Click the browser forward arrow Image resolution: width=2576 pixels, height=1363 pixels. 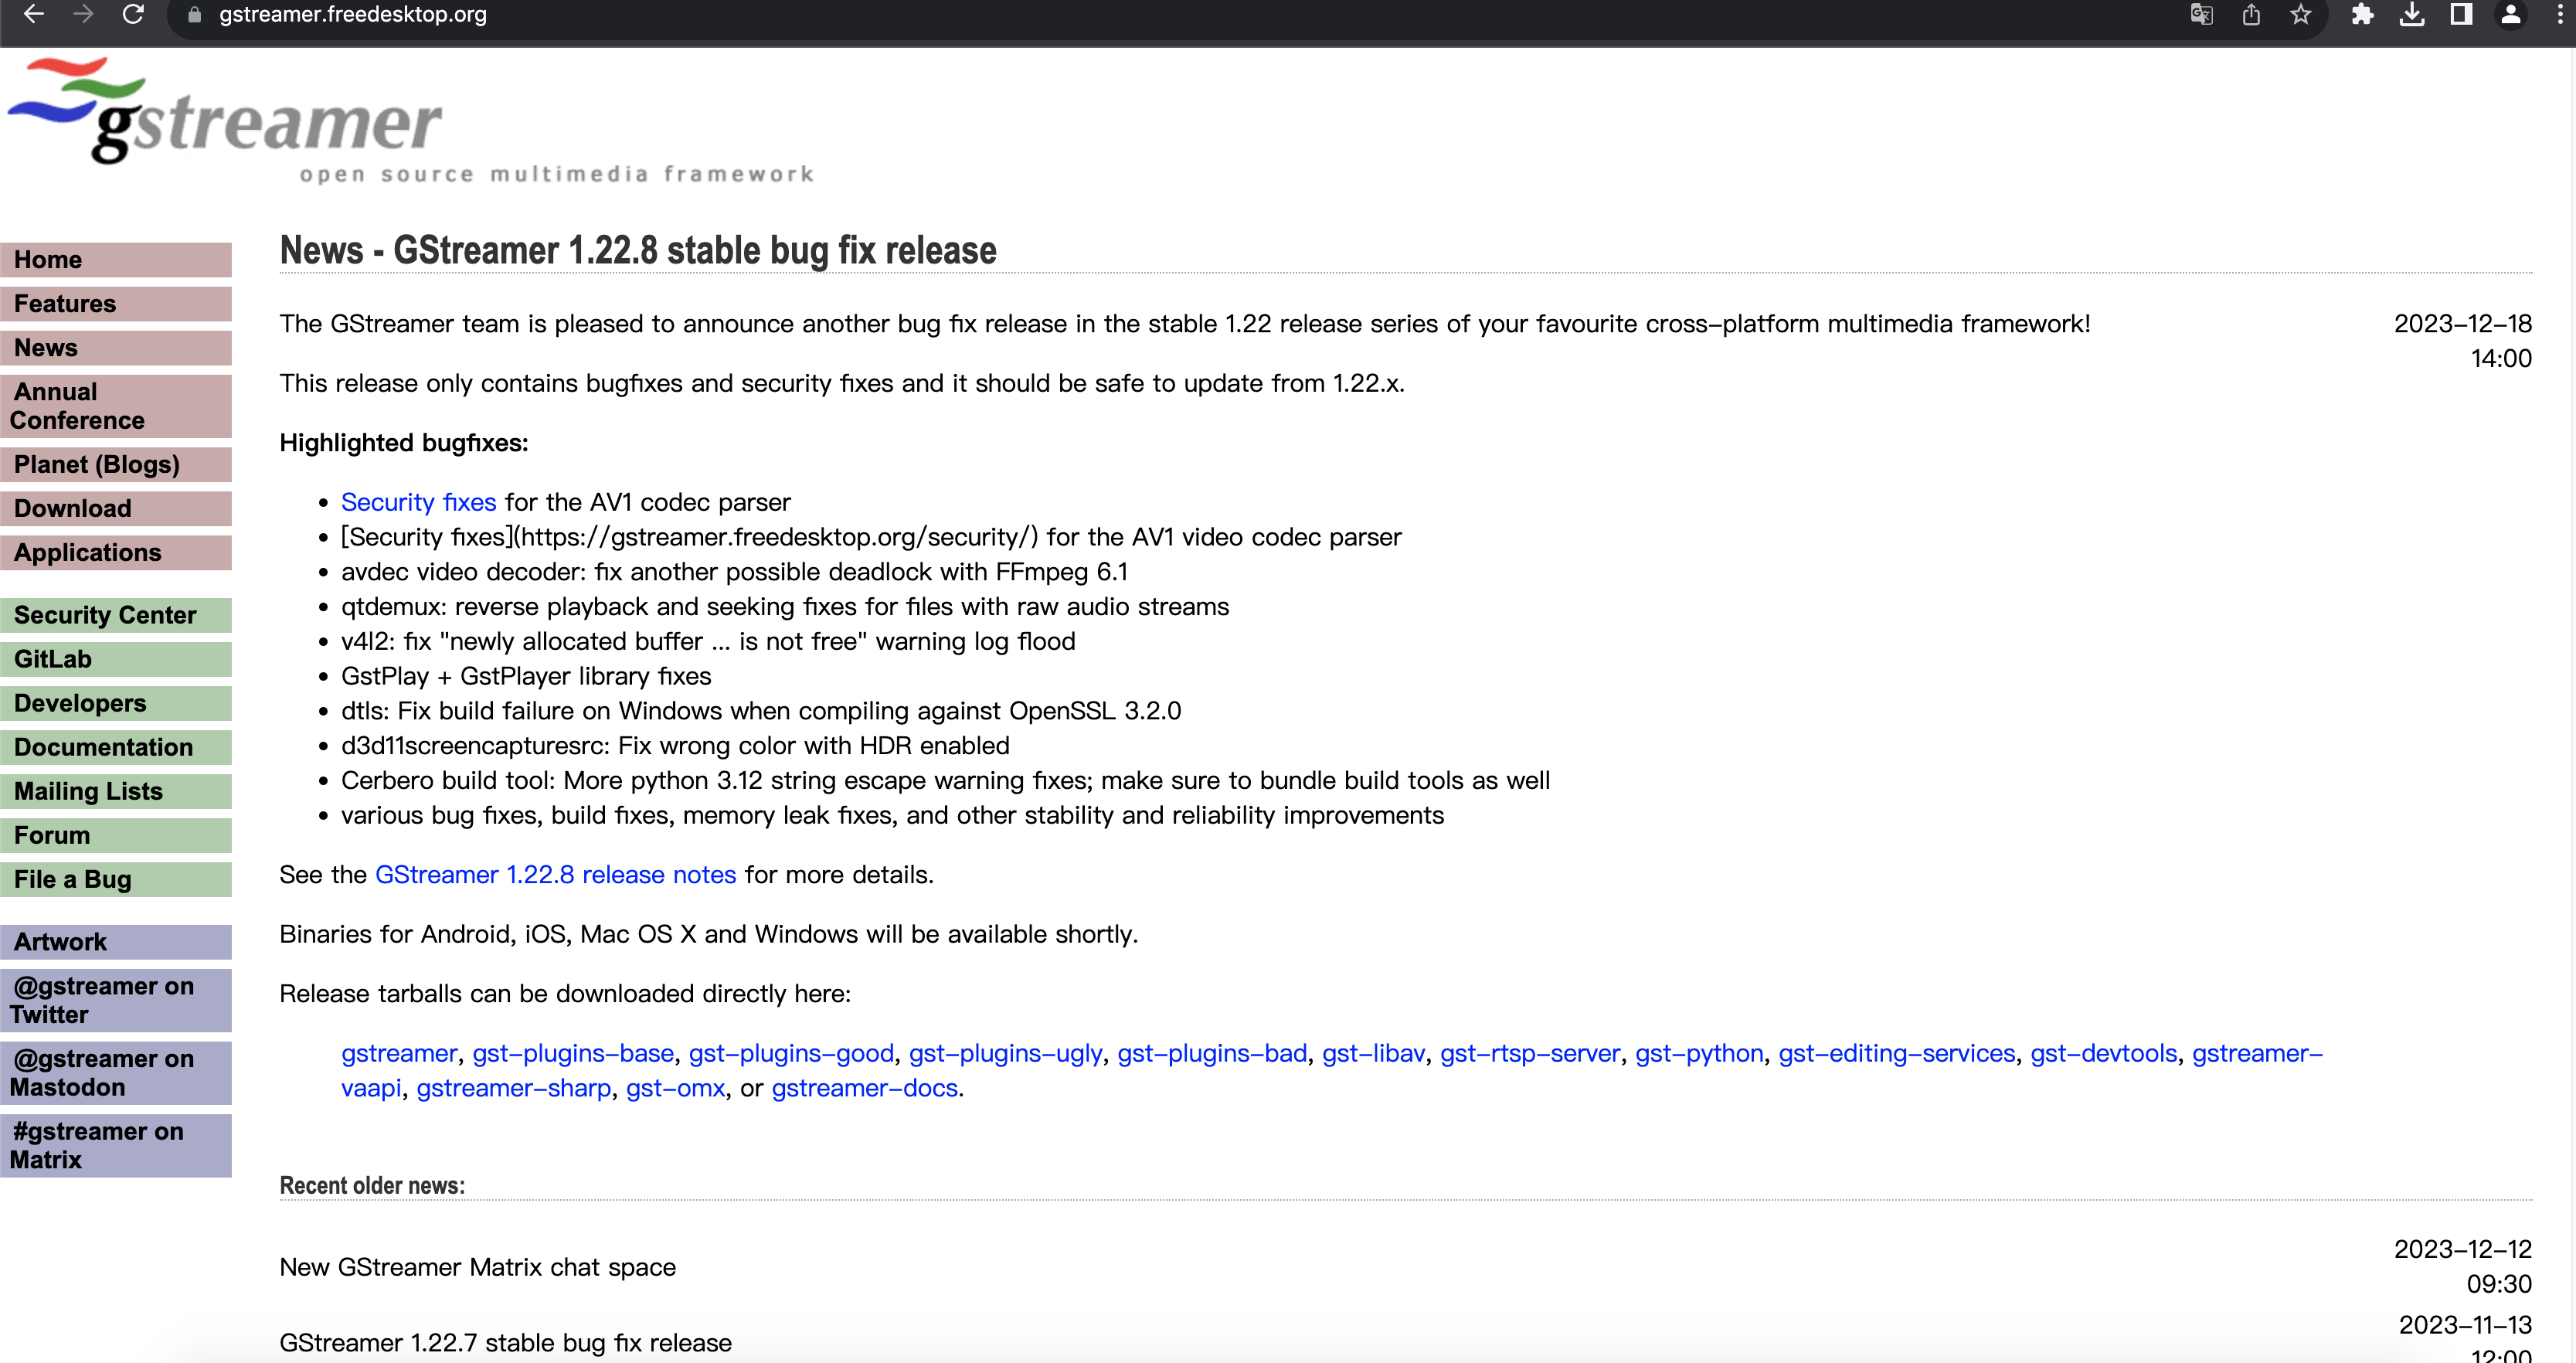(x=83, y=14)
